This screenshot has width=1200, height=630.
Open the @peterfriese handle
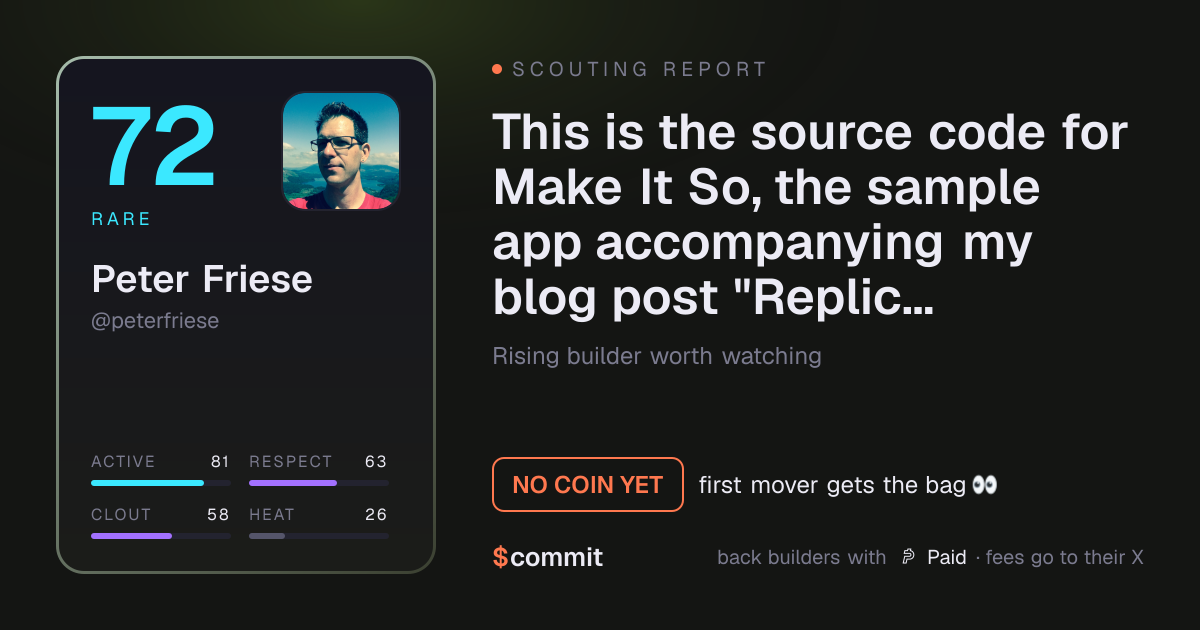point(155,321)
